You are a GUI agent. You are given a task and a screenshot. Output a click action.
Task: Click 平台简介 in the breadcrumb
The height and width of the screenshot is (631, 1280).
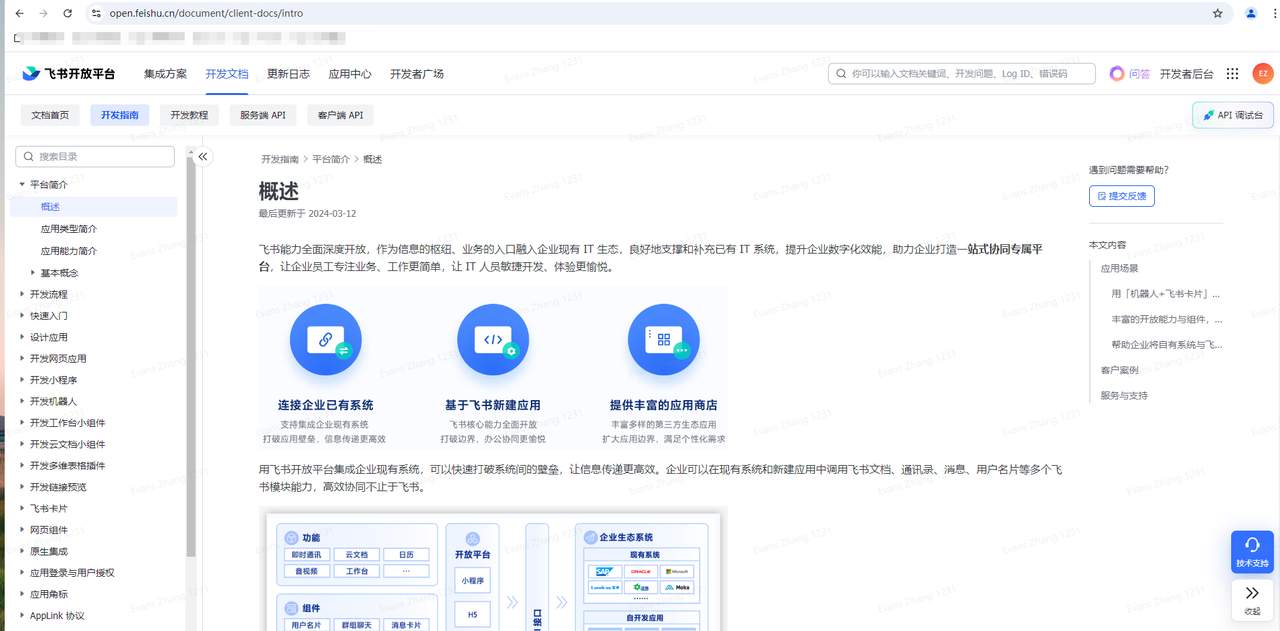pos(331,159)
